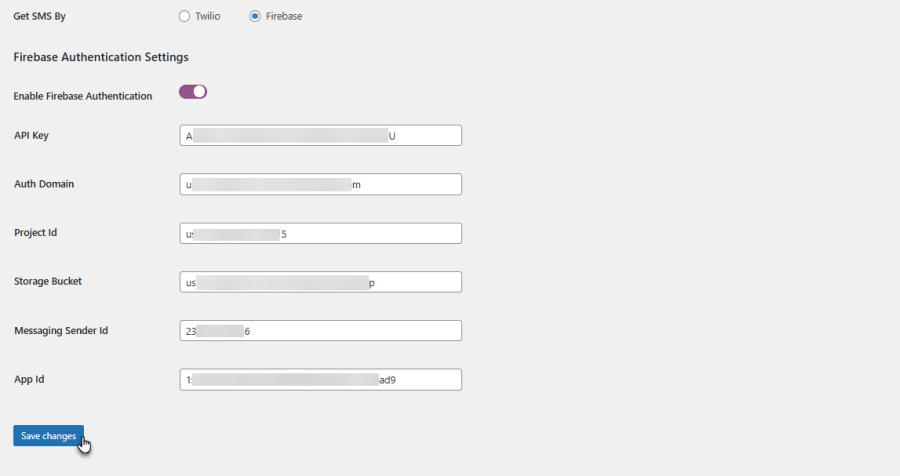Click the 'App Id' label text
The image size is (900, 476).
29,379
